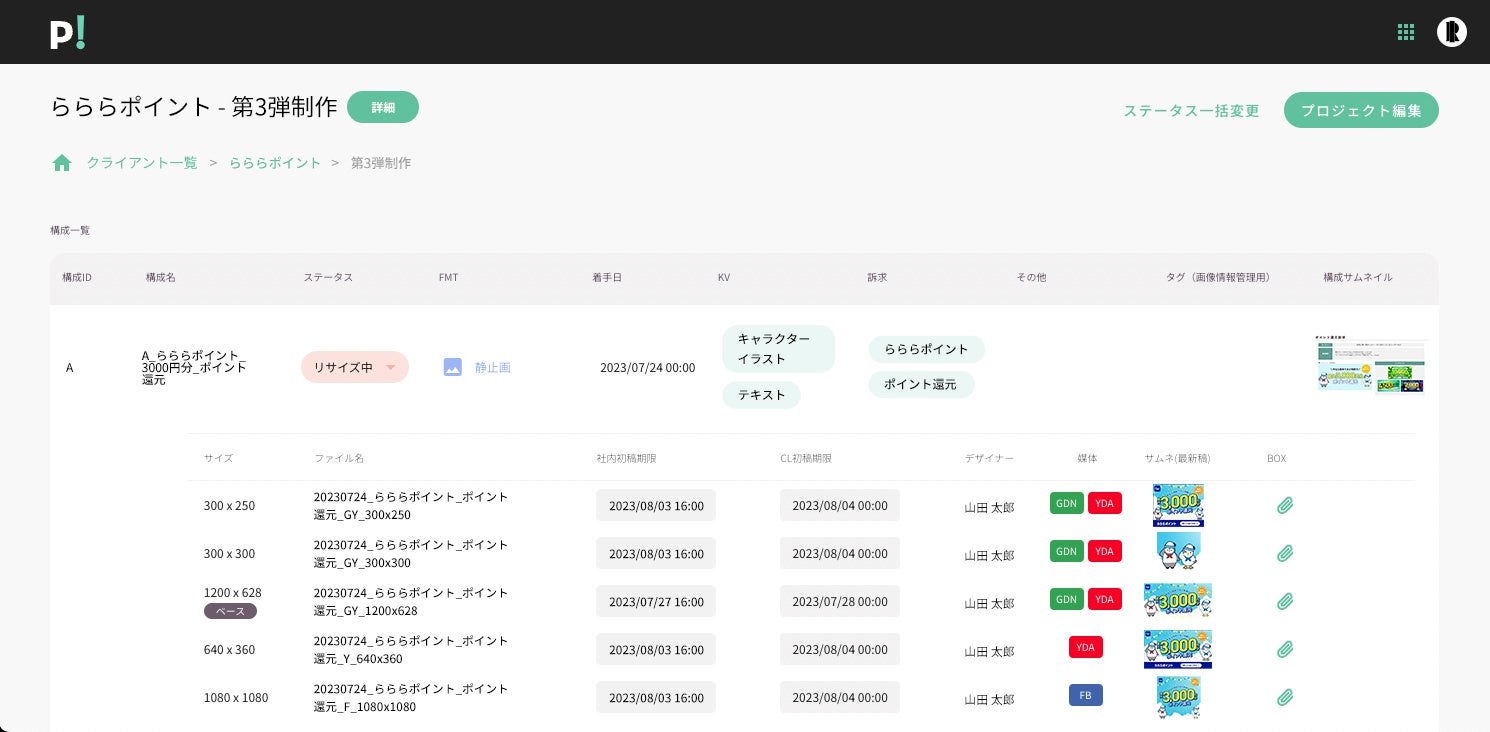Click size cell 640 x 360

[229, 649]
